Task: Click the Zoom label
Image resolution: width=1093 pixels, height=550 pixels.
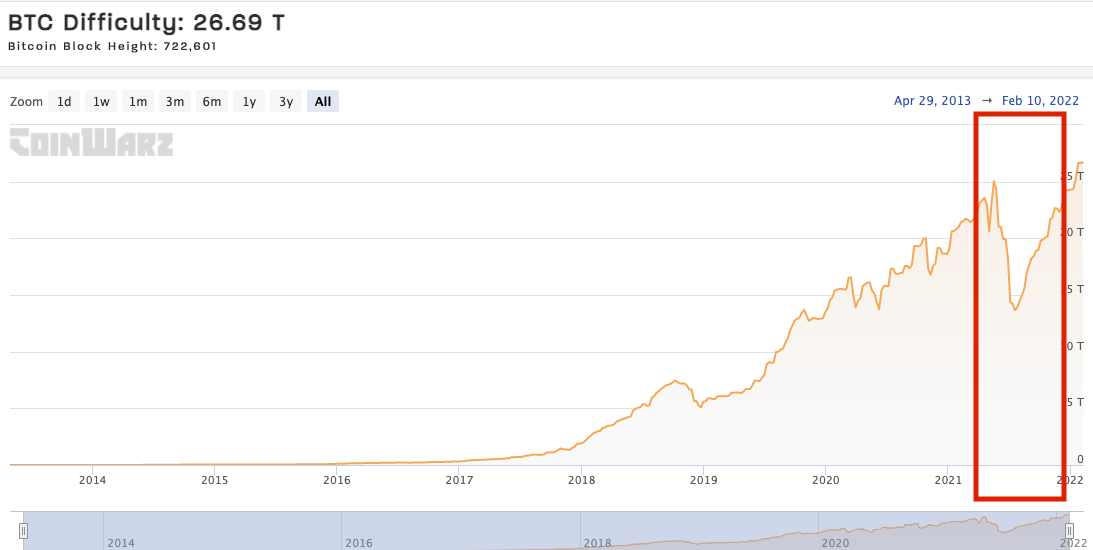Action: (x=26, y=102)
